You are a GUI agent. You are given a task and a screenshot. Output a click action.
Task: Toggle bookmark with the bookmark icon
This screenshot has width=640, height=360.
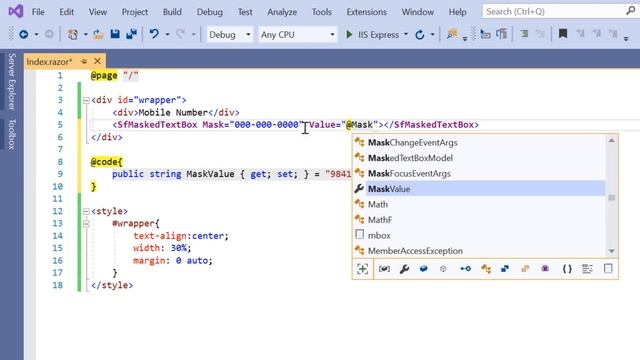[x=563, y=34]
